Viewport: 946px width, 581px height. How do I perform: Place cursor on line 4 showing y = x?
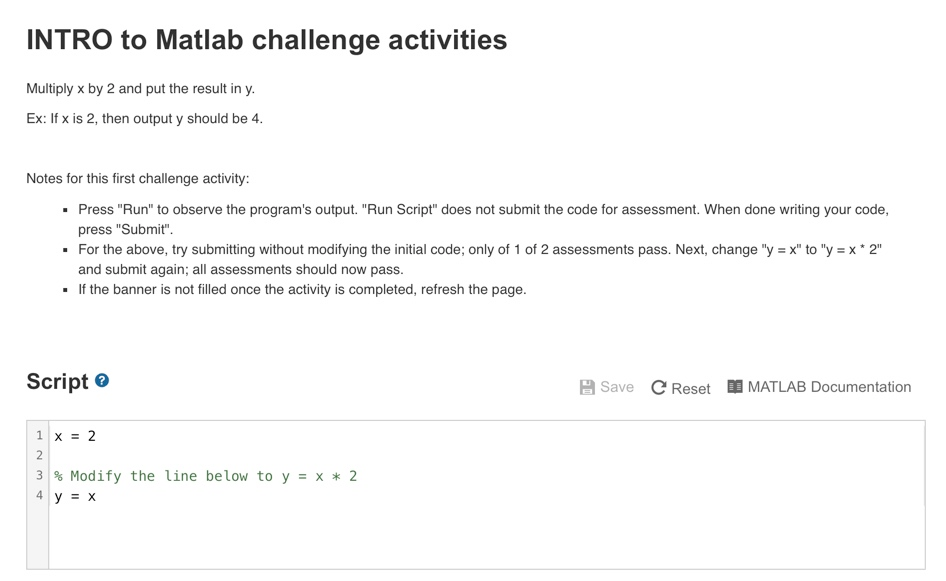tap(75, 496)
